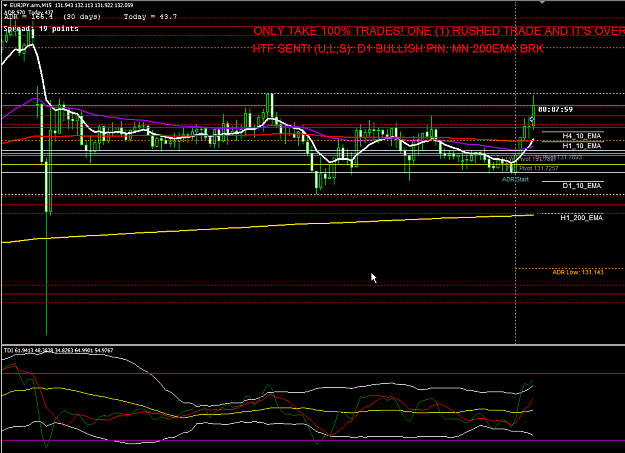625x453 pixels.
Task: Click the EURJPY M15 chart title text
Action: coord(71,5)
